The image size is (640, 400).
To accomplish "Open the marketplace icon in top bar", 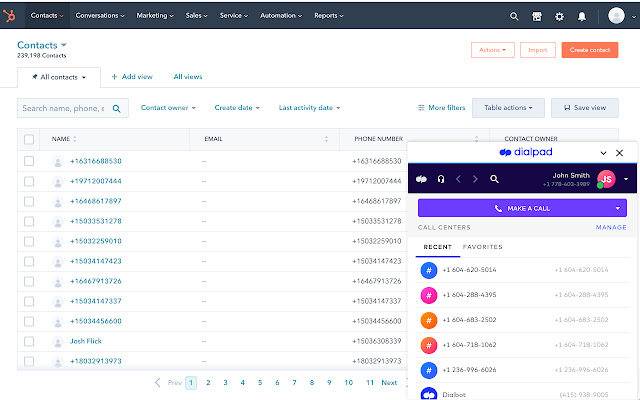I will [537, 16].
